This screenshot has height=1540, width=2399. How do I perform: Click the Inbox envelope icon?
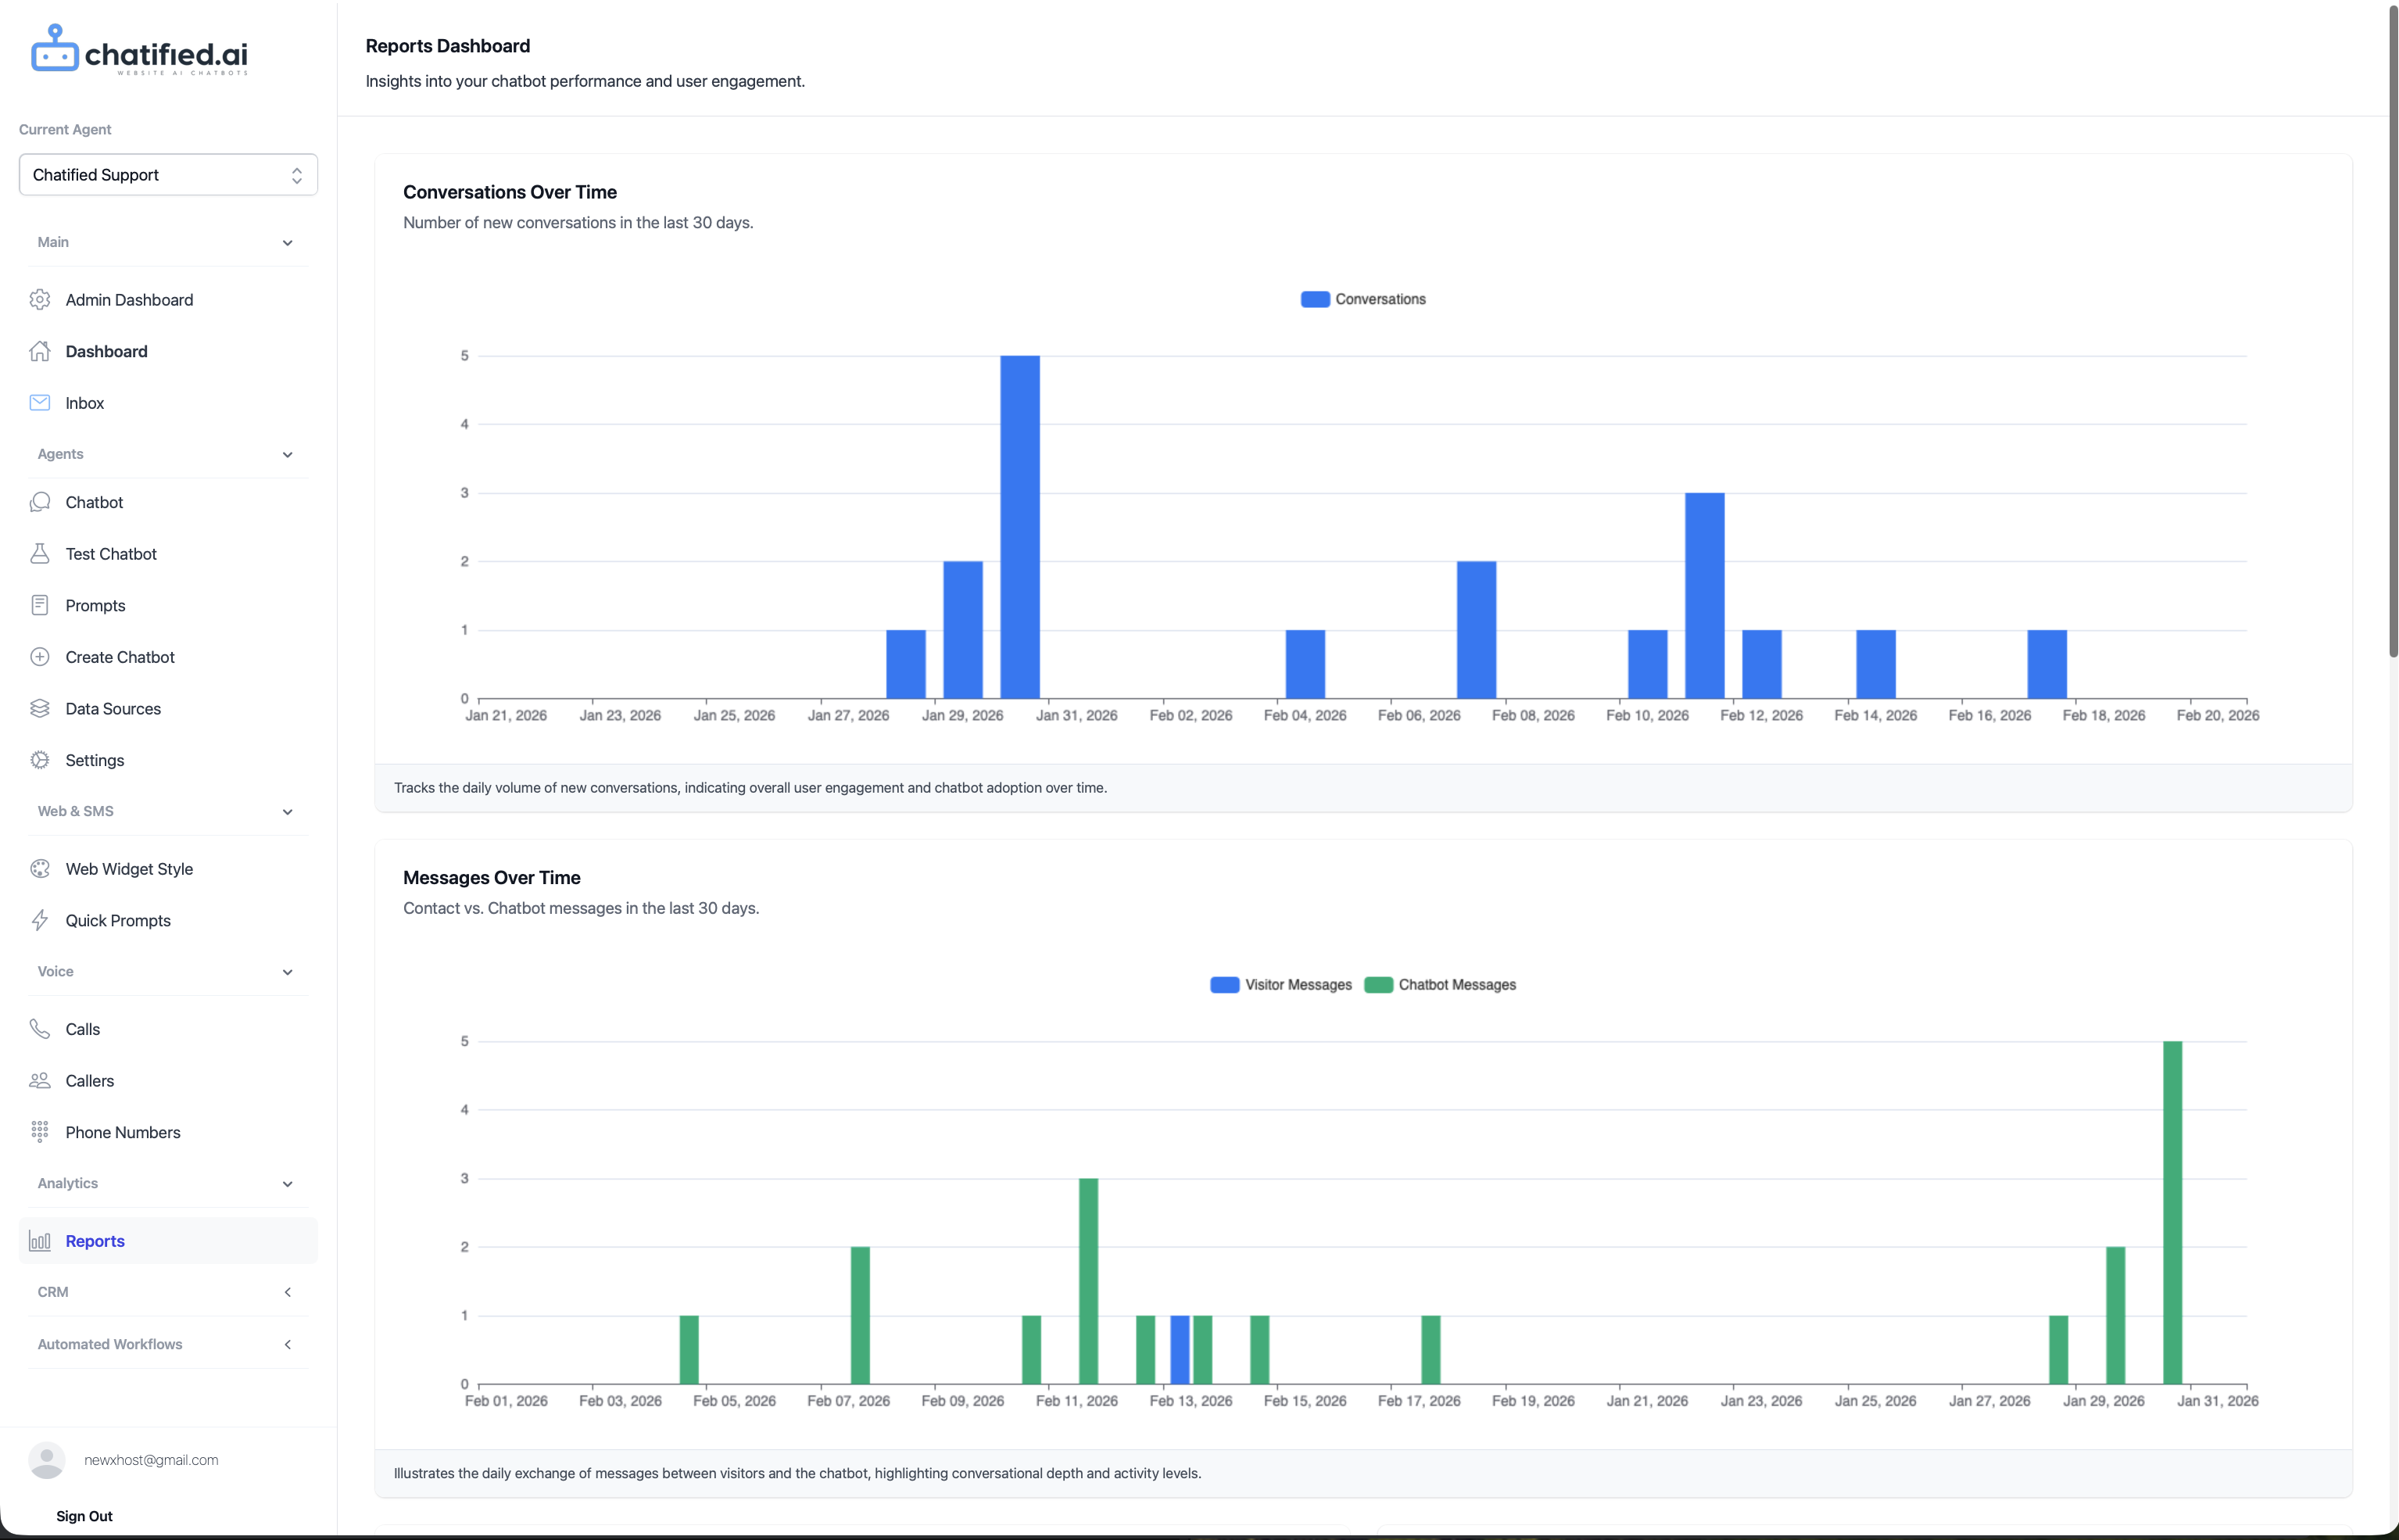coord(40,403)
